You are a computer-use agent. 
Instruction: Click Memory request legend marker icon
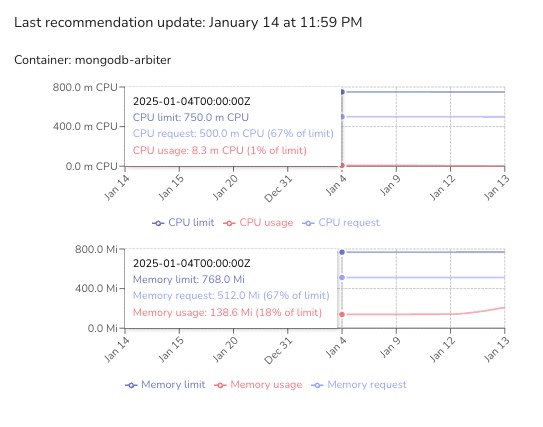click(x=317, y=385)
